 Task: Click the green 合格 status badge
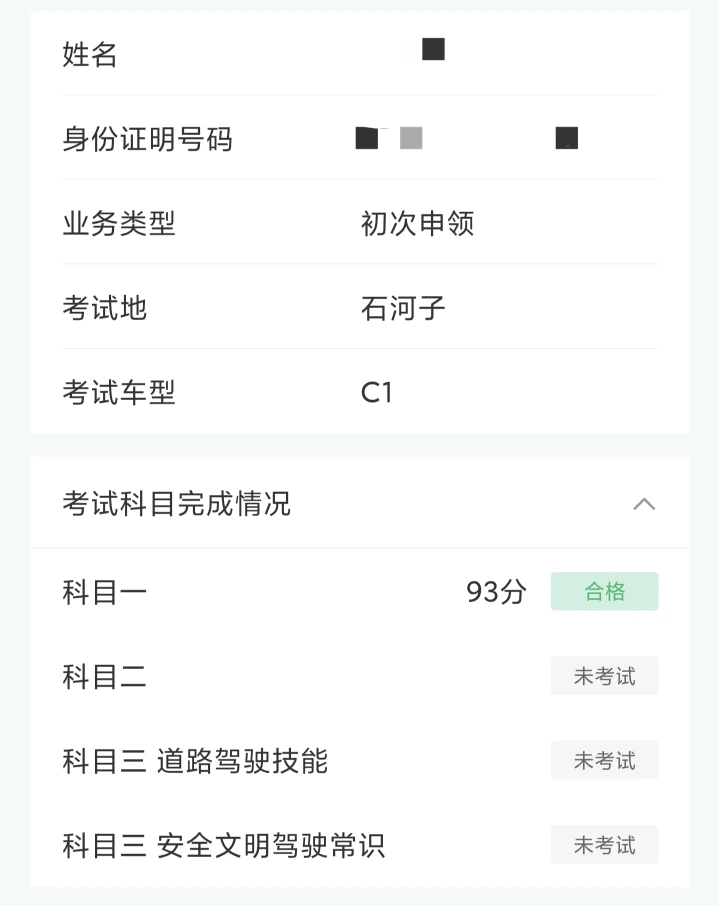(604, 592)
